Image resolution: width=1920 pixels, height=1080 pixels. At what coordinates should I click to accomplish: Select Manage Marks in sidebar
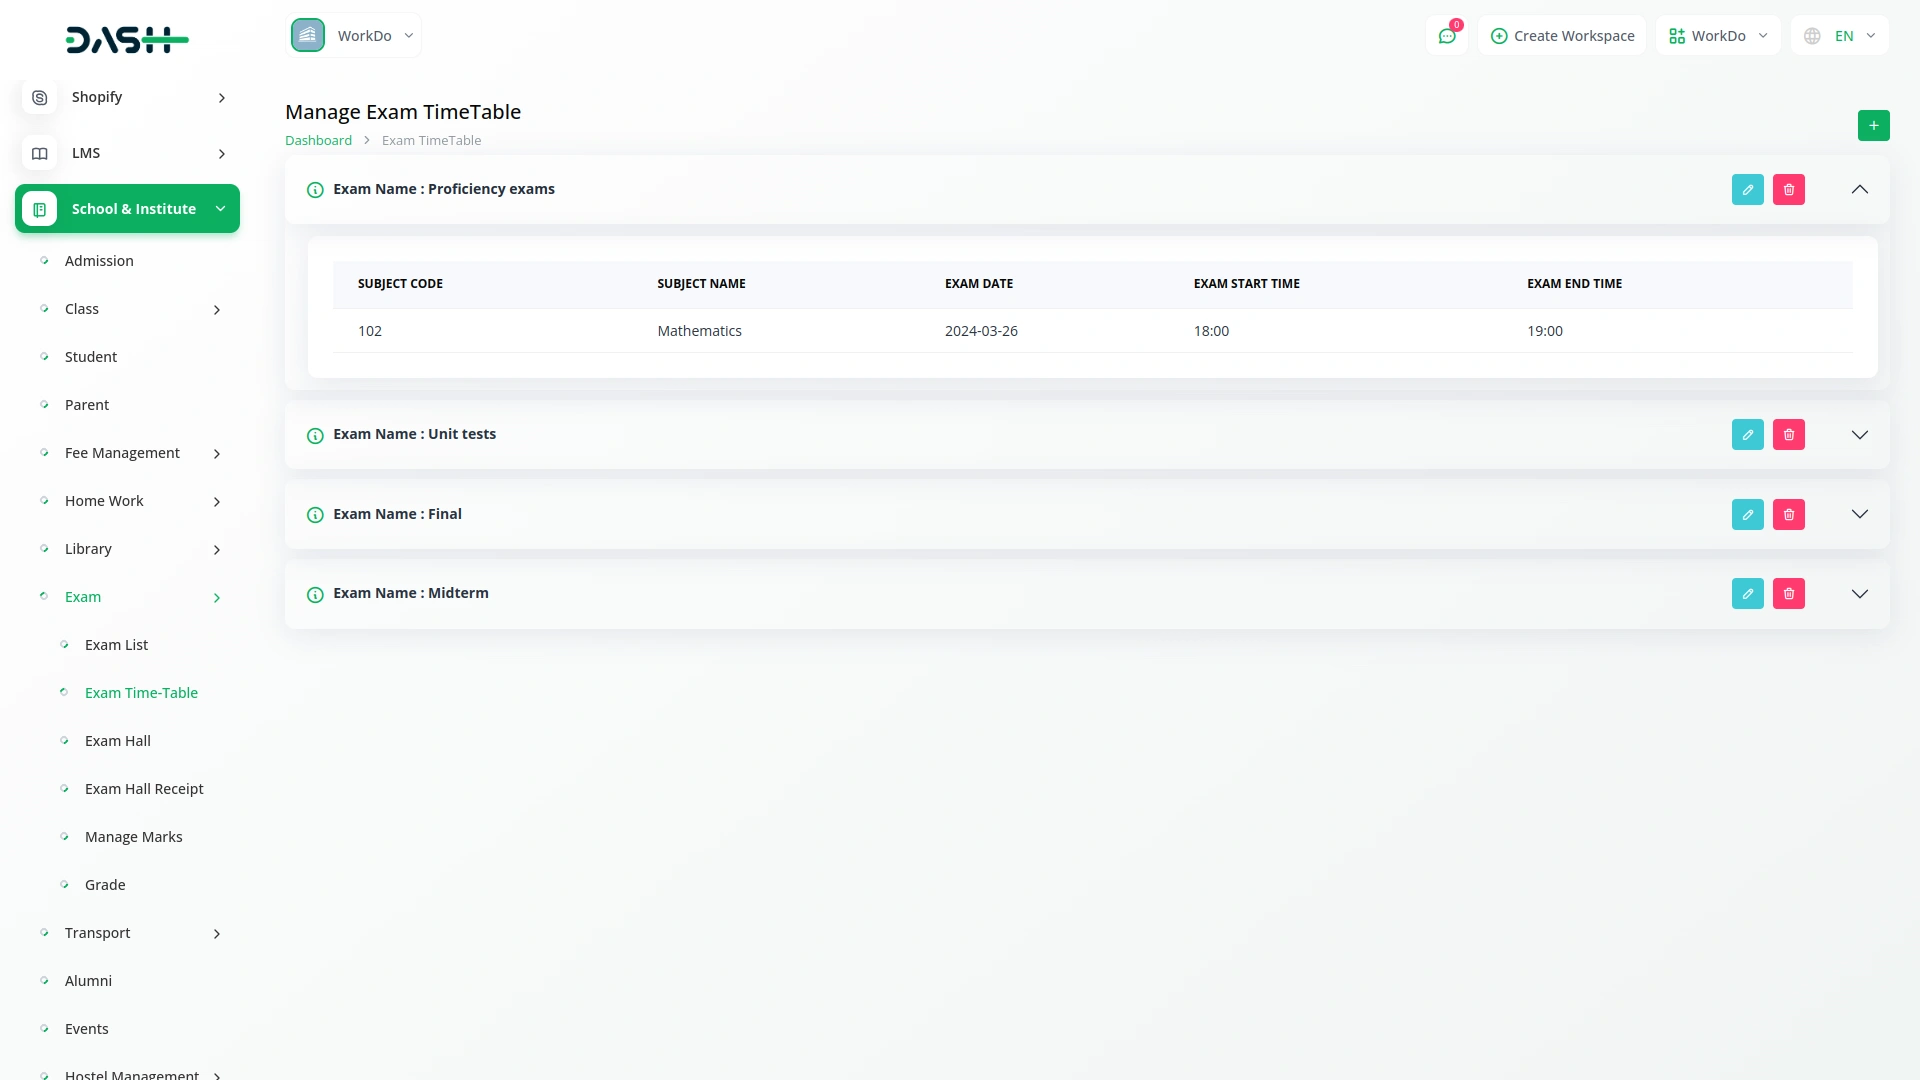[134, 837]
